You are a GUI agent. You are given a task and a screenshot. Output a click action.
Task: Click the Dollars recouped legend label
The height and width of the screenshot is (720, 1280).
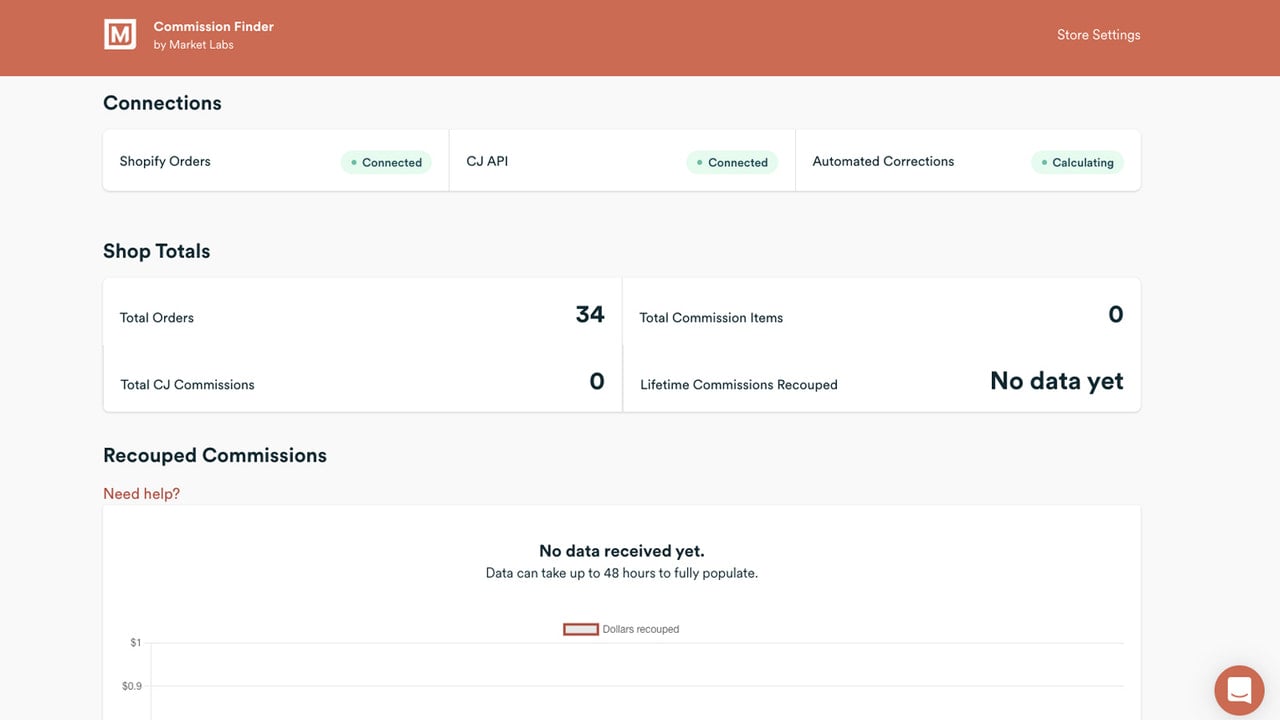641,630
